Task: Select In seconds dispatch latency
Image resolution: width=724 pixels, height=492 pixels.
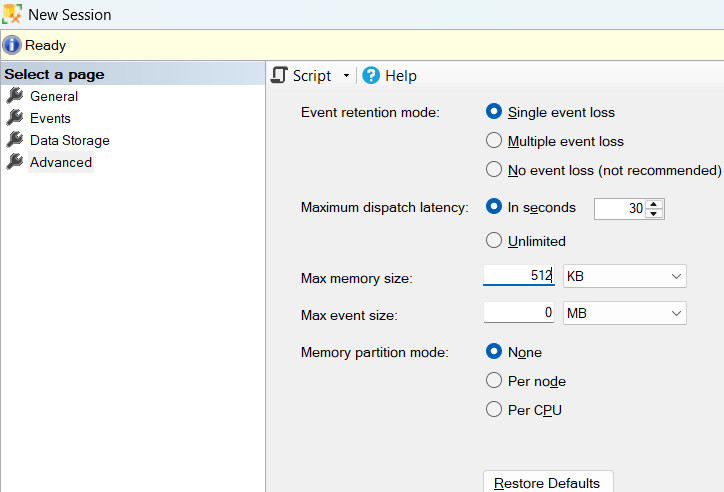Action: (494, 207)
